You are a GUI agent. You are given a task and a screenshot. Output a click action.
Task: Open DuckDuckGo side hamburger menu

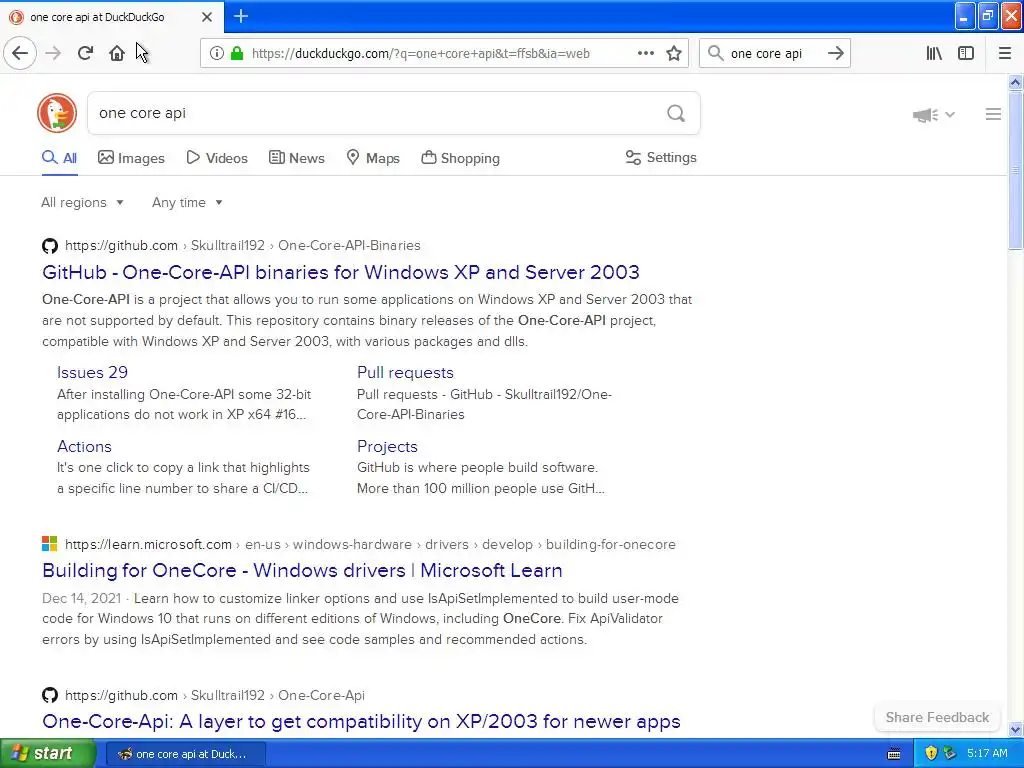point(993,114)
